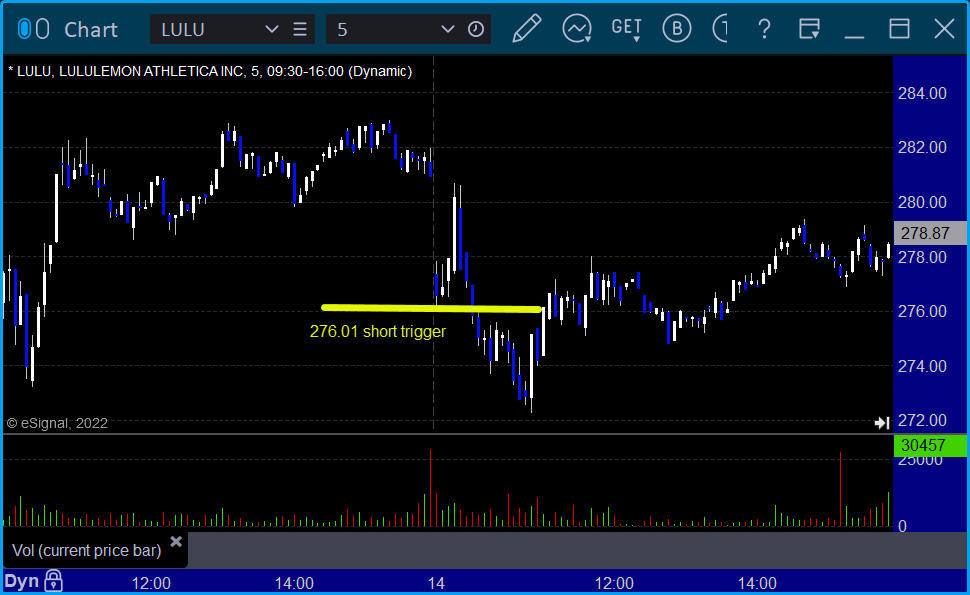Click the 280.00 price axis label
The image size is (970, 595).
922,202
